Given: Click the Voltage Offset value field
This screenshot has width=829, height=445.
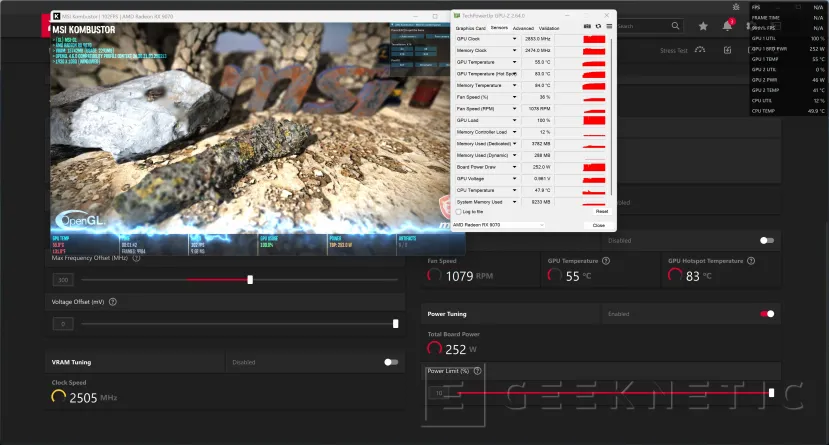Looking at the screenshot, I should click(63, 323).
